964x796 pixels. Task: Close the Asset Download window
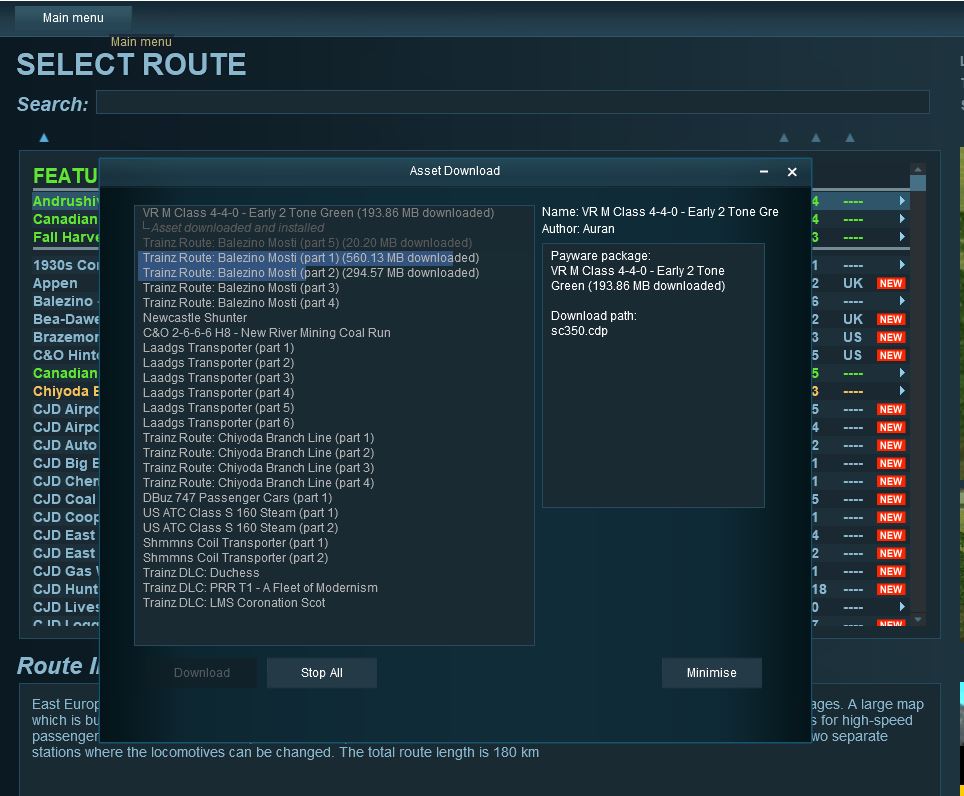[x=792, y=172]
